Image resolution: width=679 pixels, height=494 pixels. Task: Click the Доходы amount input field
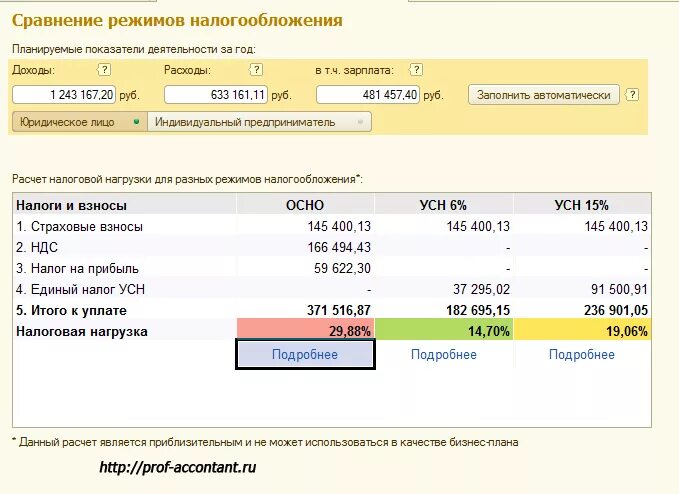point(64,95)
